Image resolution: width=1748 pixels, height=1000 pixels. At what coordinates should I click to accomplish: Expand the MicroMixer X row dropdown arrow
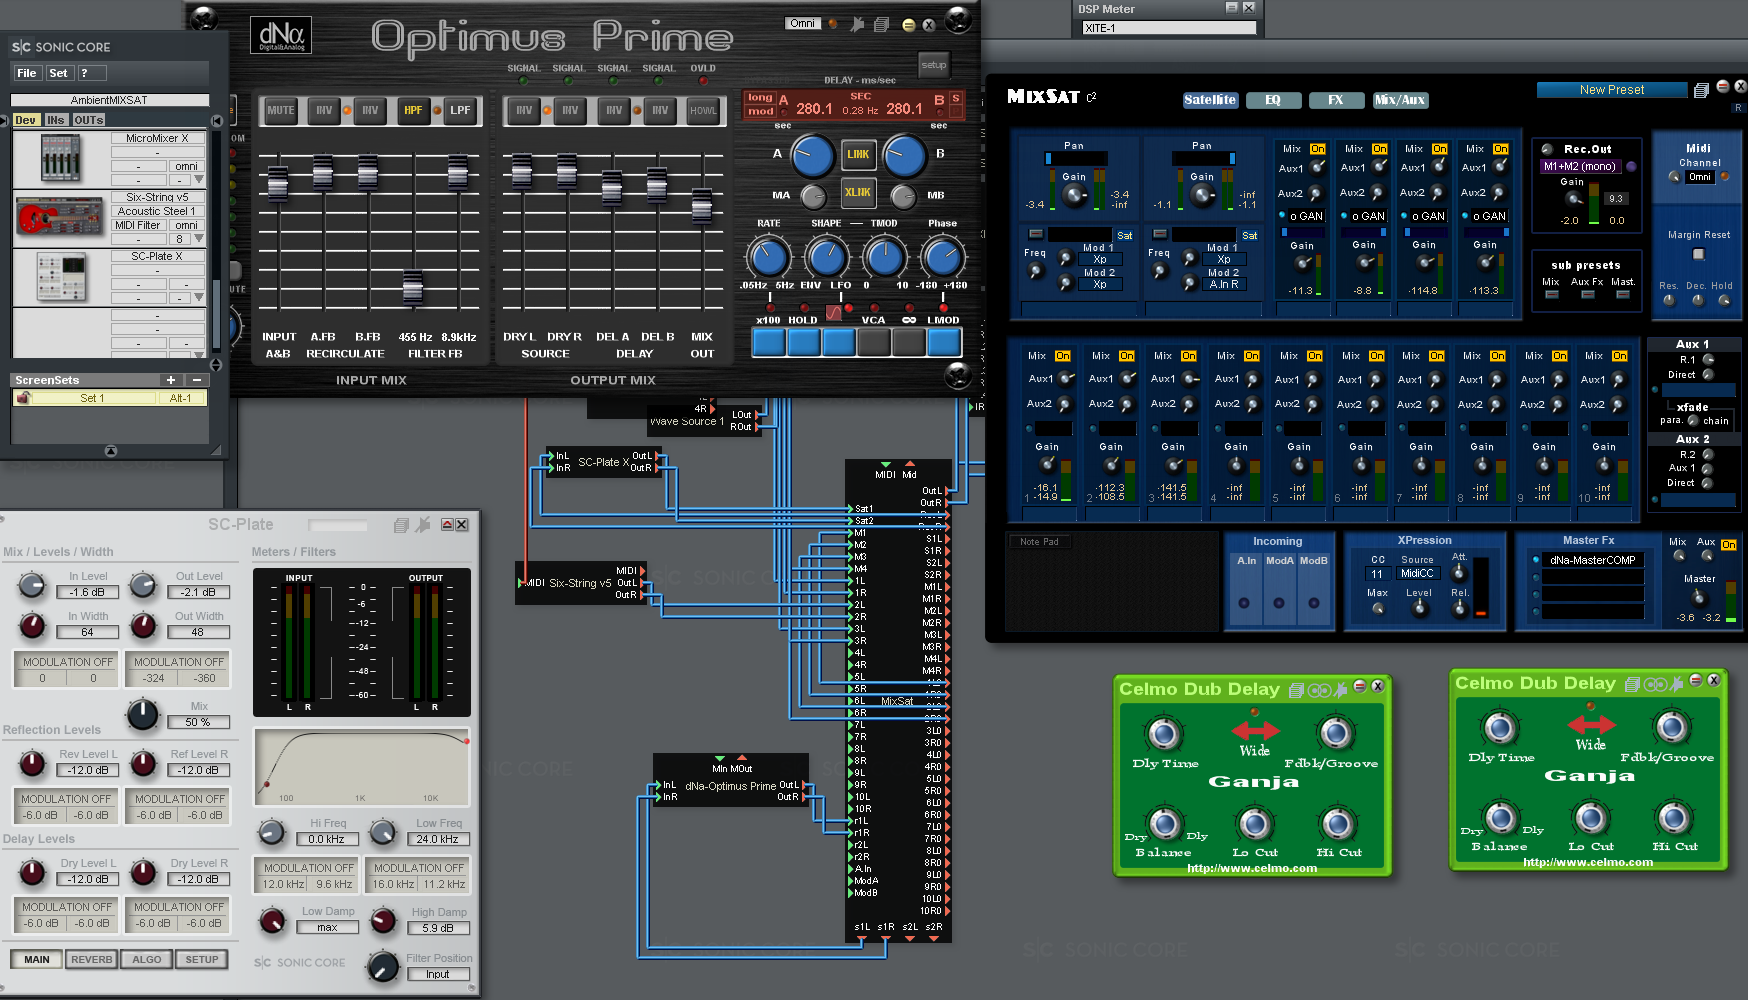tap(199, 180)
